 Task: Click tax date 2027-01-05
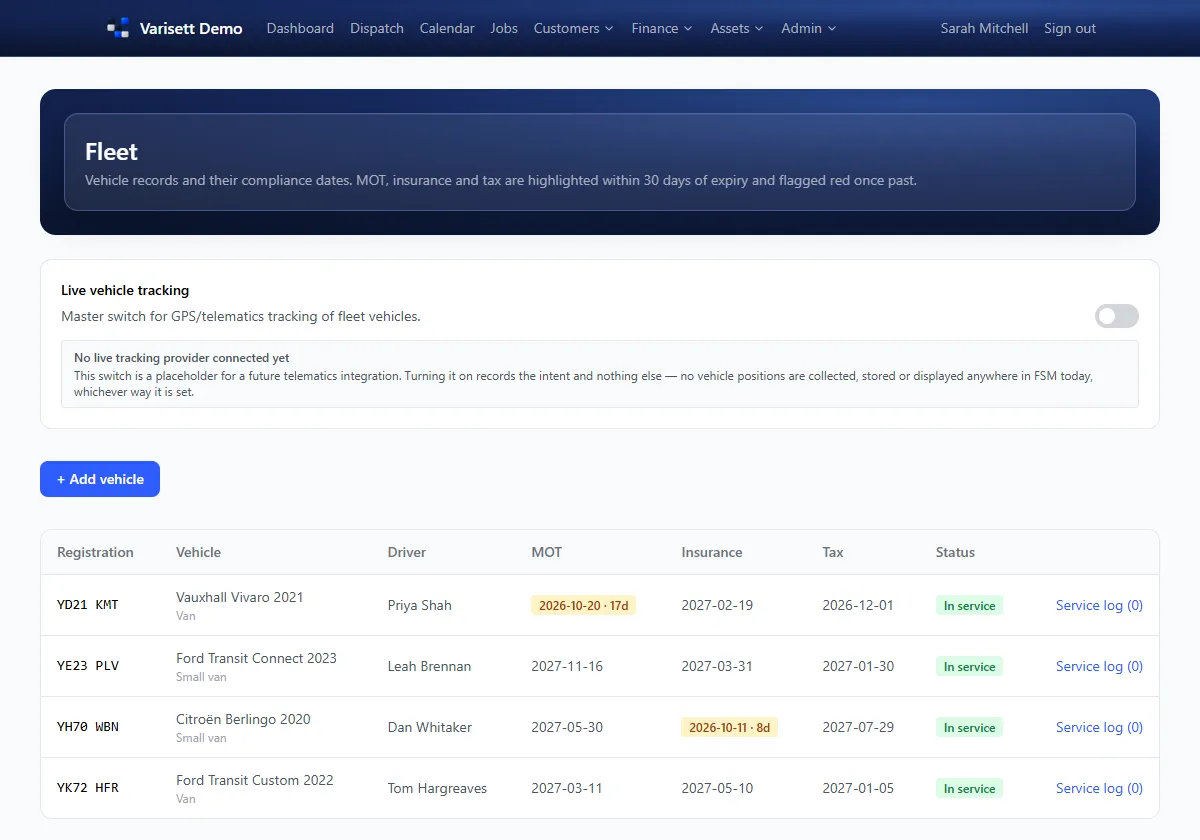point(858,788)
